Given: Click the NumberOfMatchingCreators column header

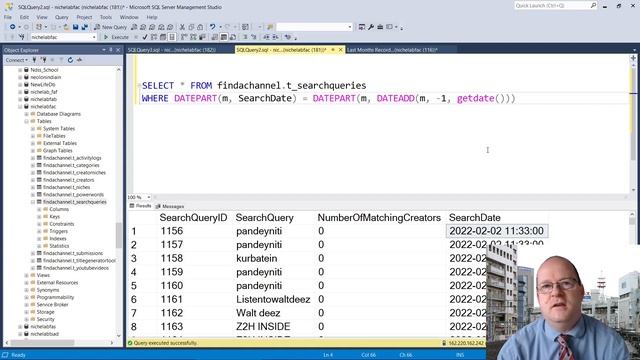Looking at the screenshot, I should click(379, 218).
